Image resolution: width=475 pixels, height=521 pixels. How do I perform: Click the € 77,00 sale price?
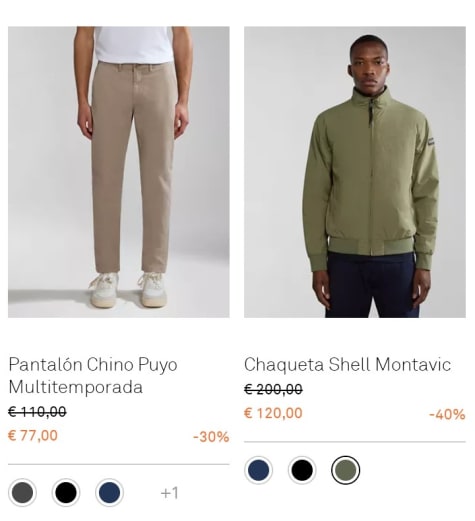pyautogui.click(x=33, y=436)
